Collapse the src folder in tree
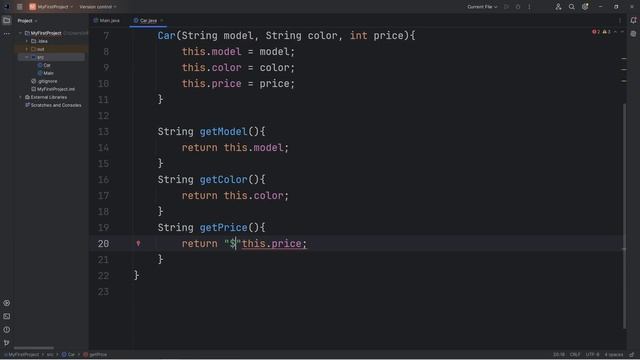640x360 pixels. pyautogui.click(x=27, y=57)
